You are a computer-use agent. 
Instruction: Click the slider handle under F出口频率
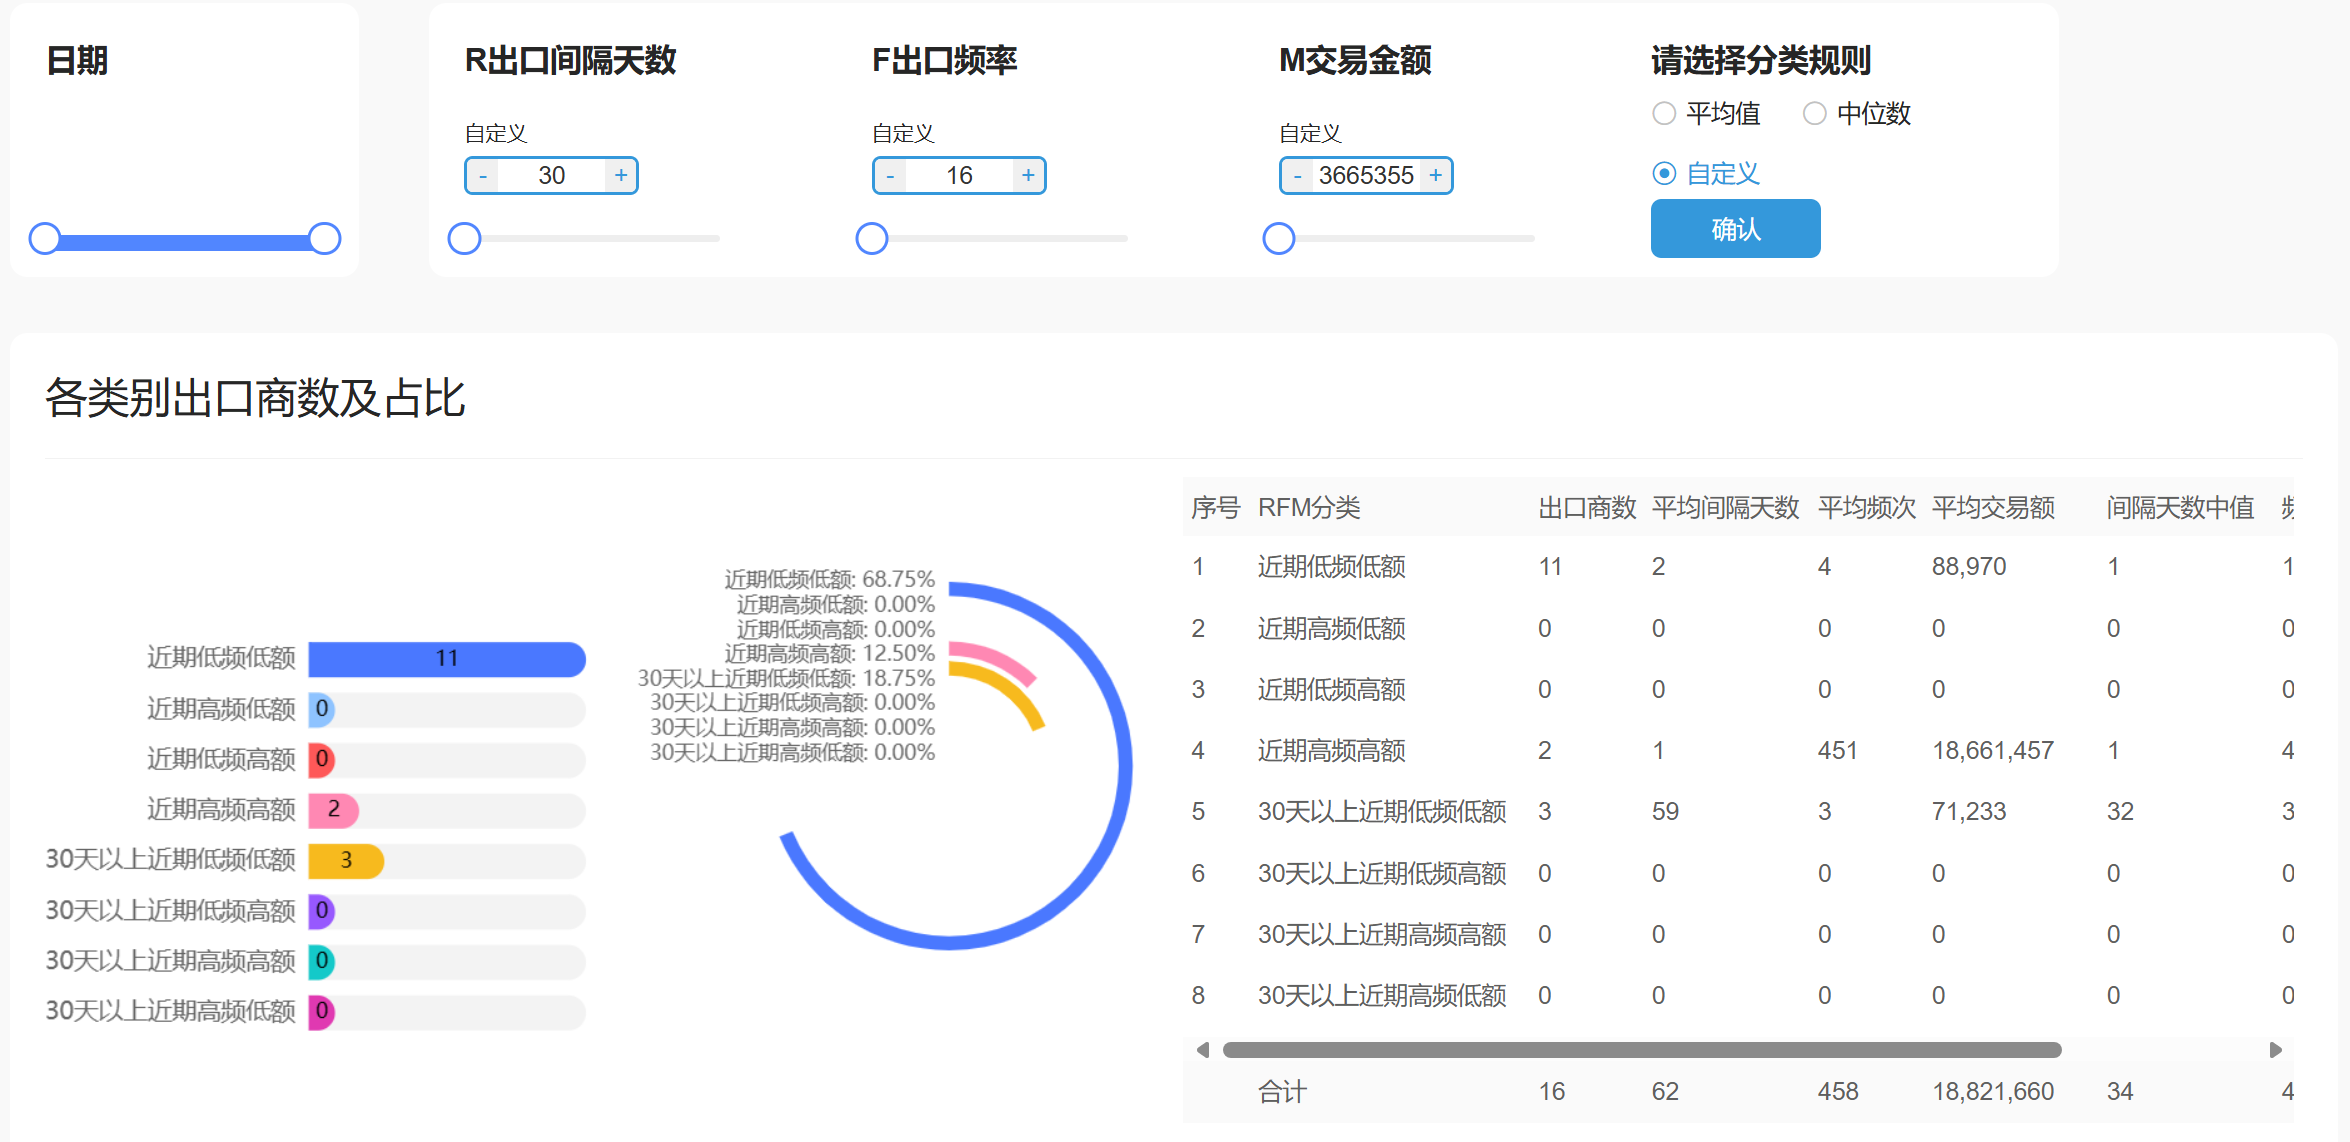[x=871, y=238]
